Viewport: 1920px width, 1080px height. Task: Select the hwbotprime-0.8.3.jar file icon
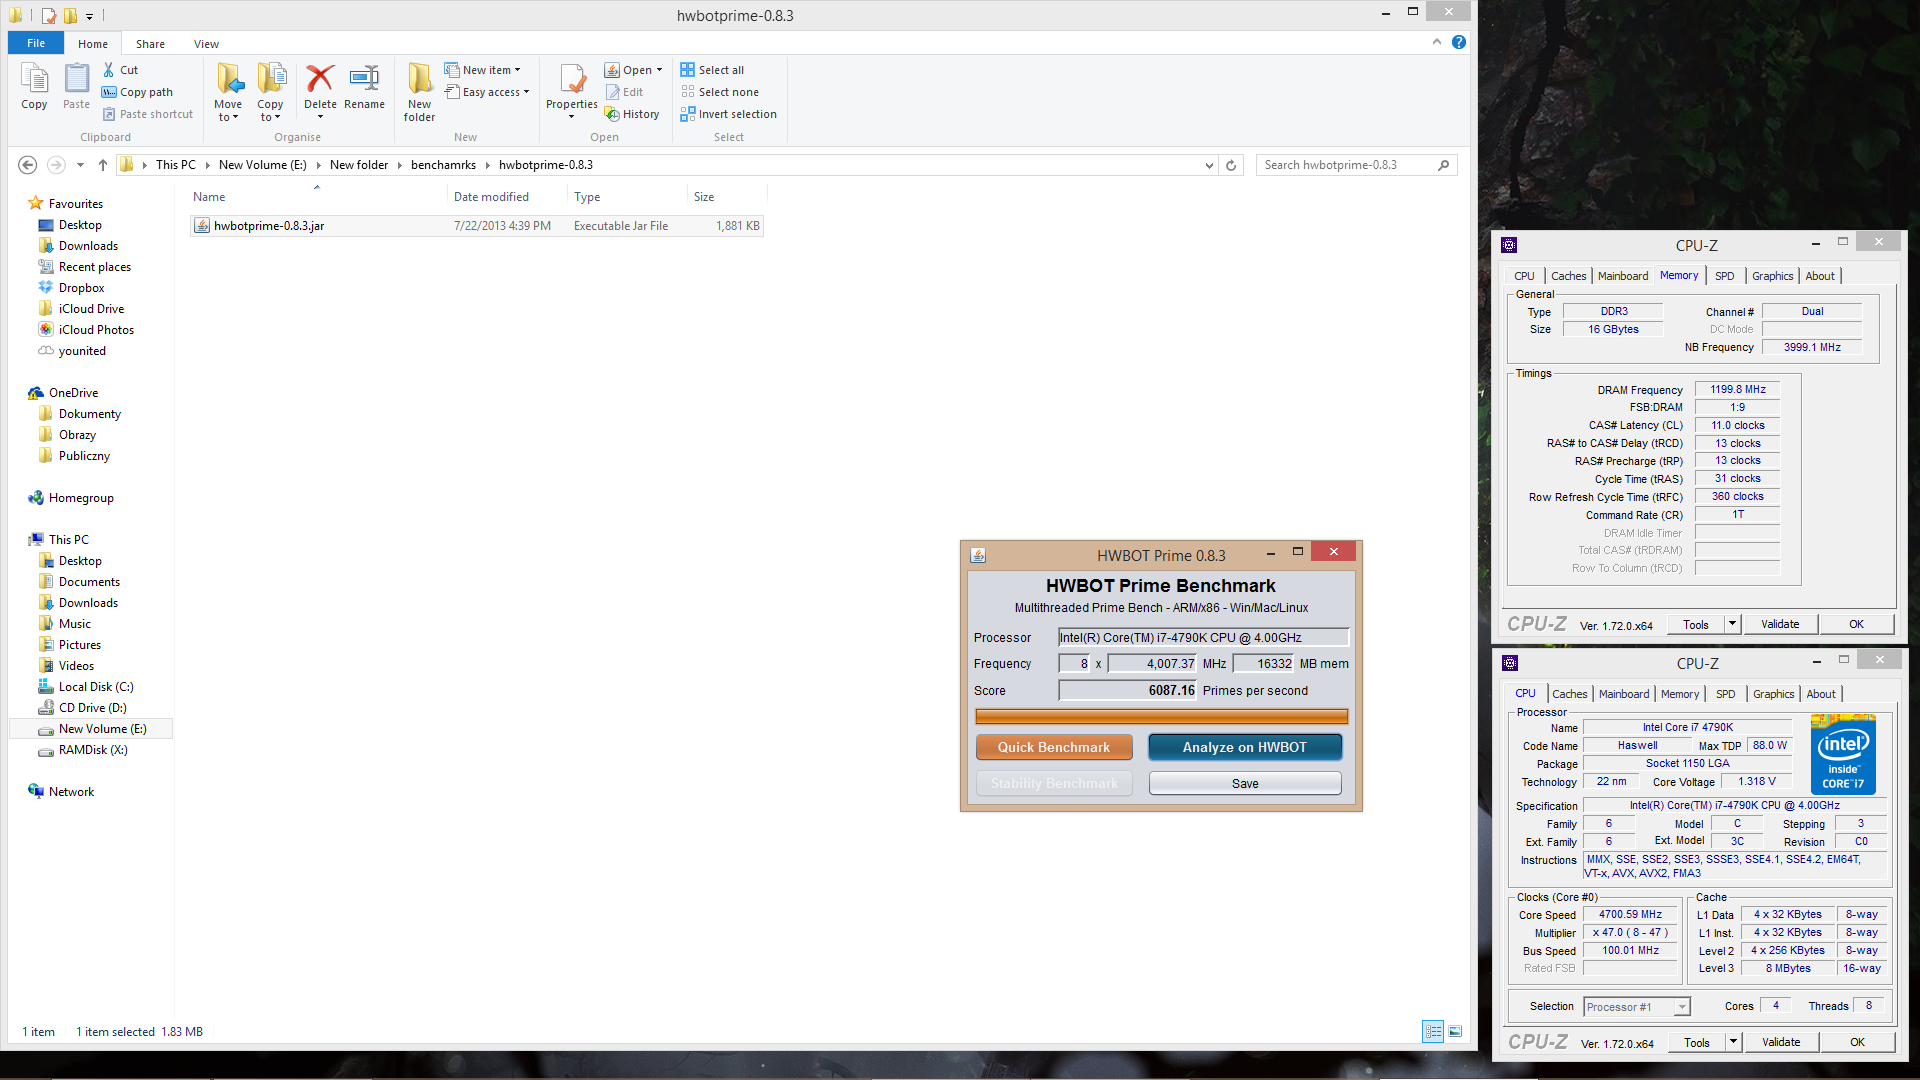point(202,226)
